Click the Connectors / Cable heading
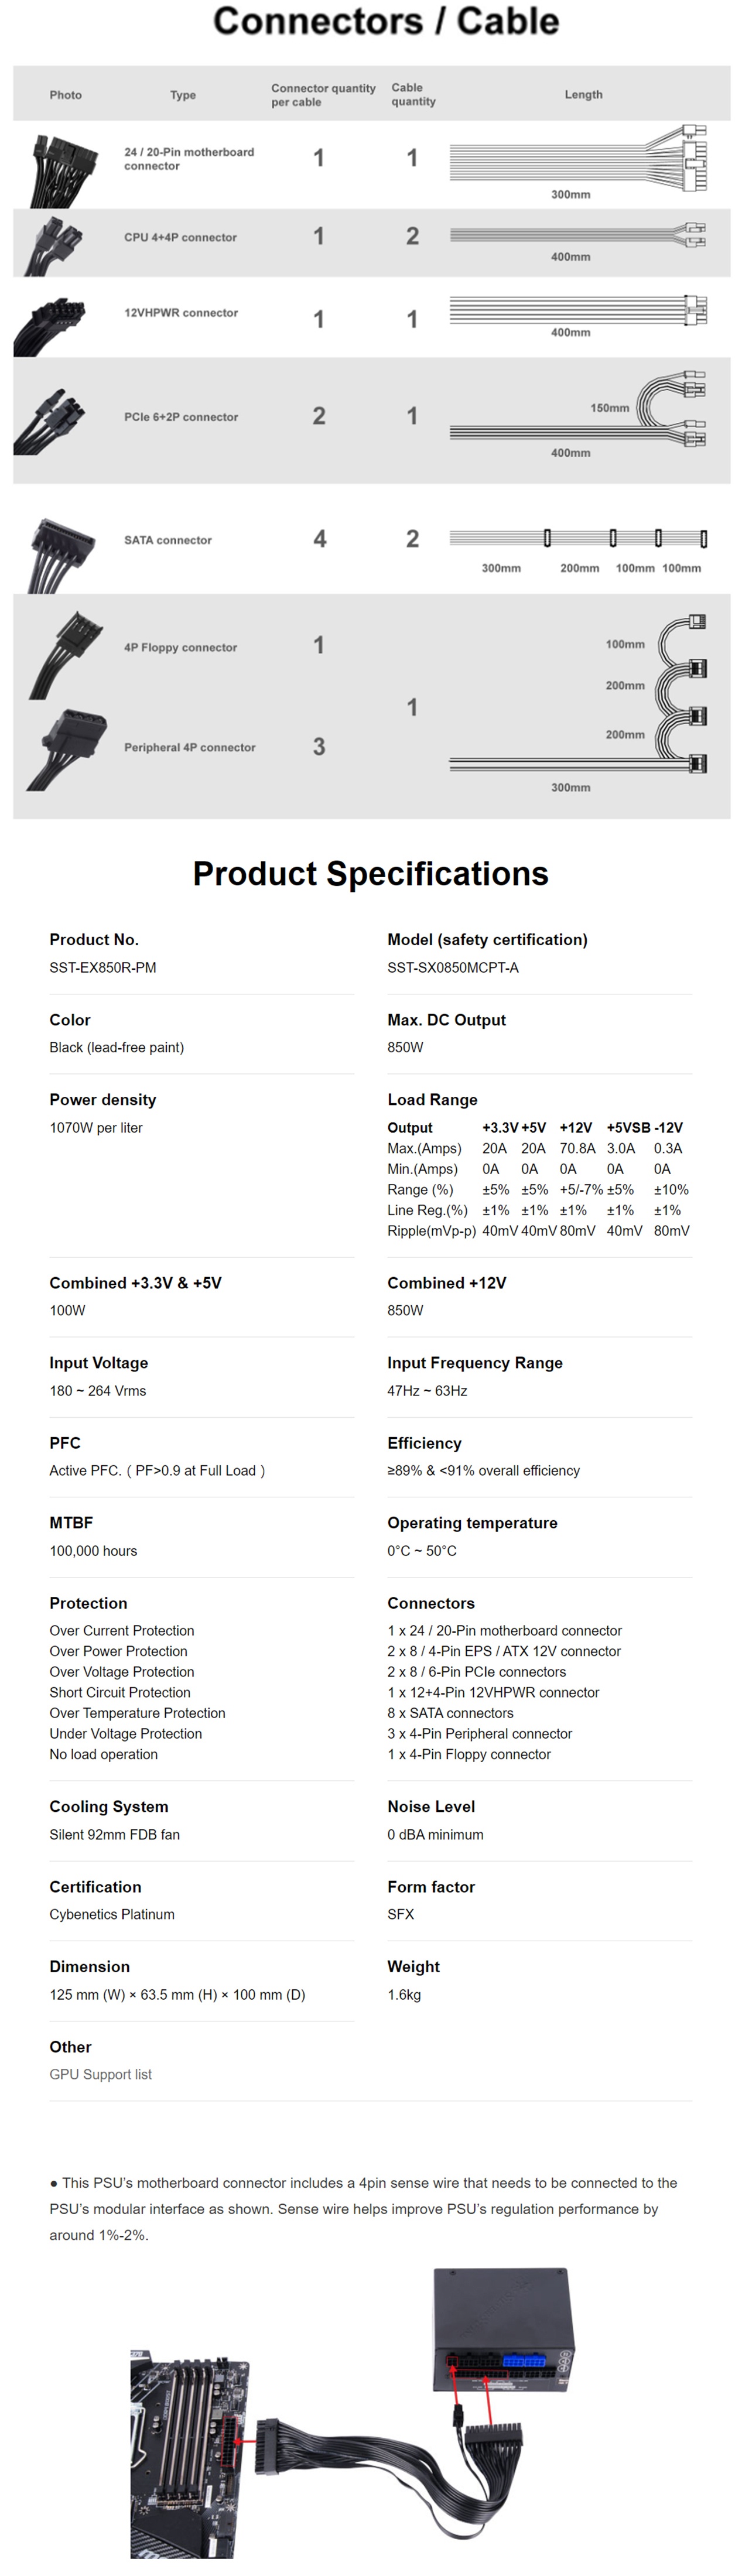The width and height of the screenshot is (742, 2576). point(386,21)
